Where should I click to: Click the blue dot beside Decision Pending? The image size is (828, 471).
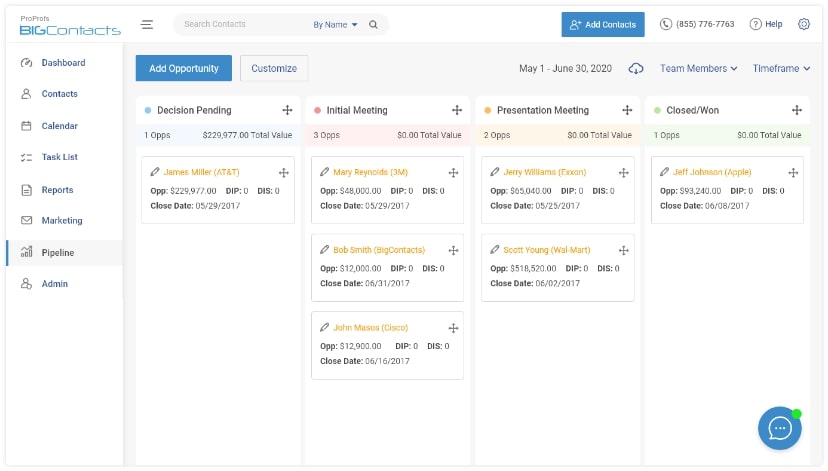coord(148,110)
